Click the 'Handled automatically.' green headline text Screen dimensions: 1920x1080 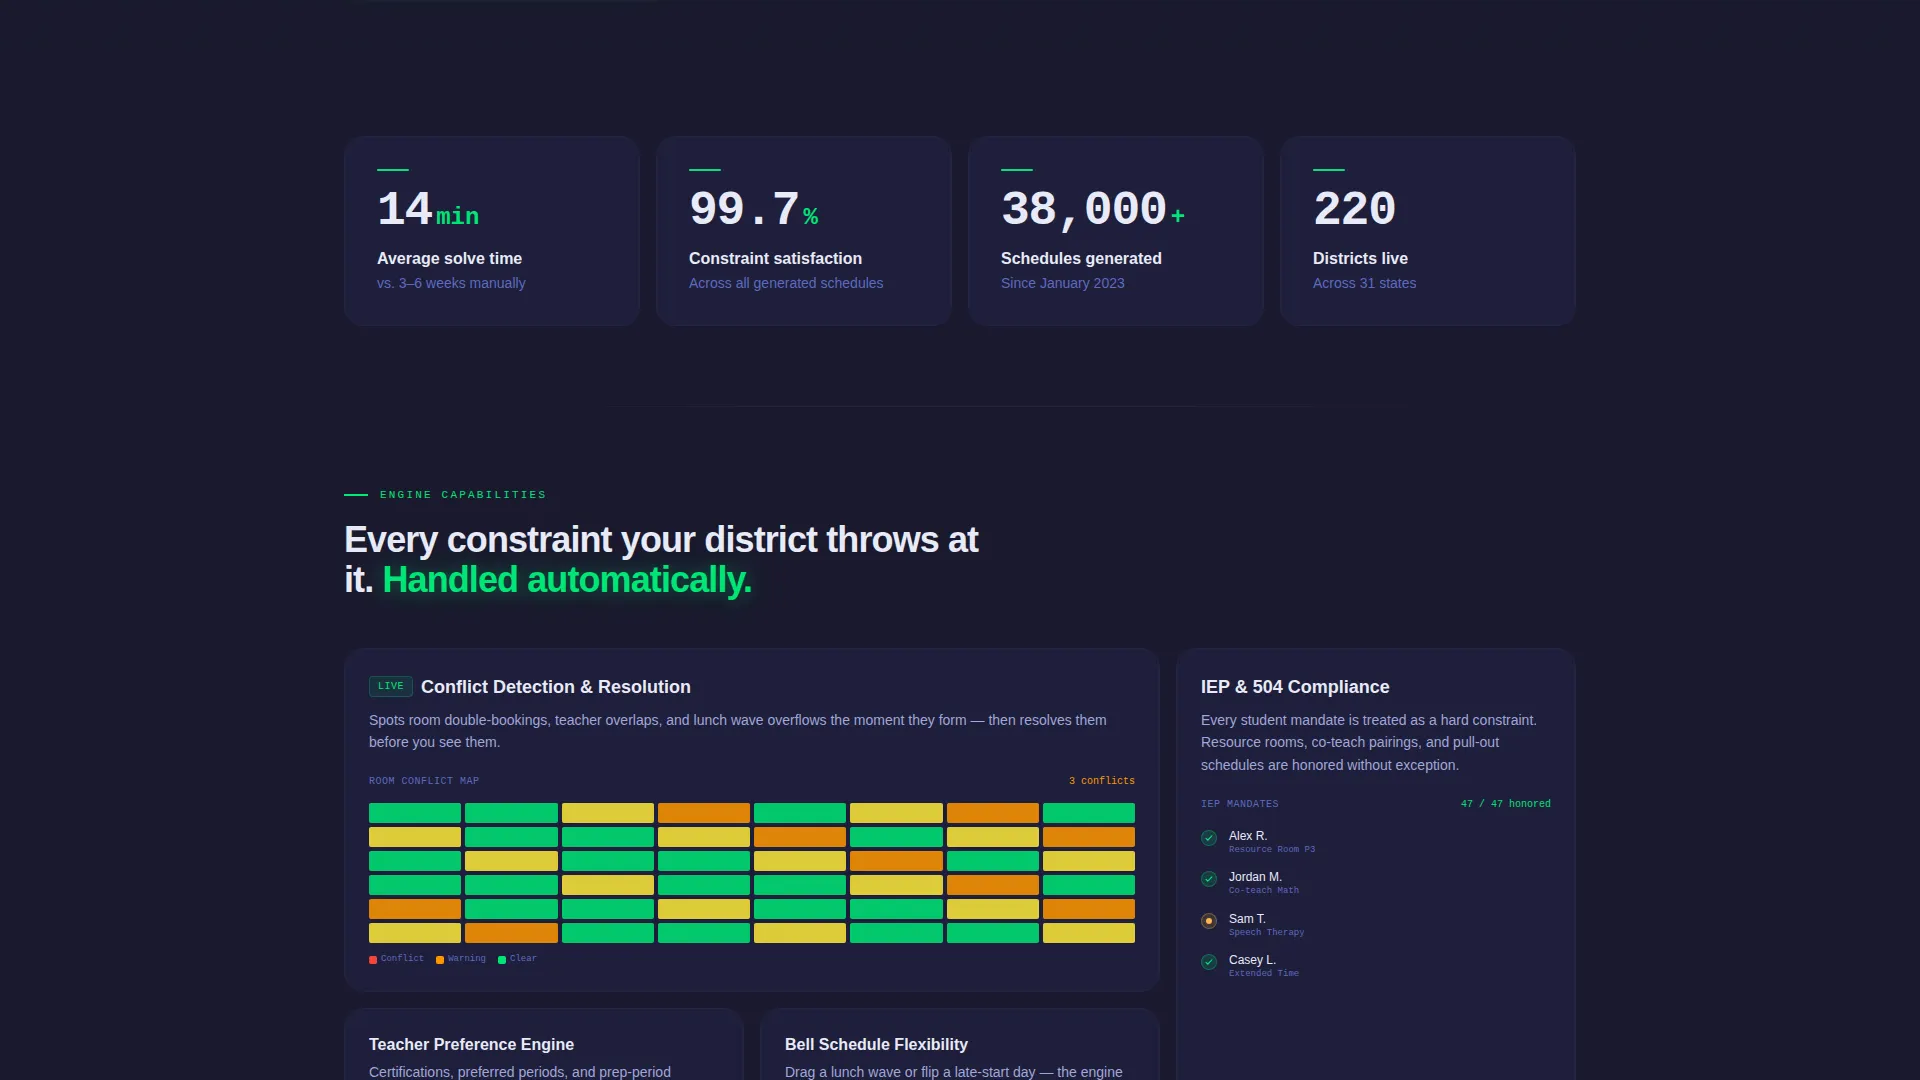(567, 580)
